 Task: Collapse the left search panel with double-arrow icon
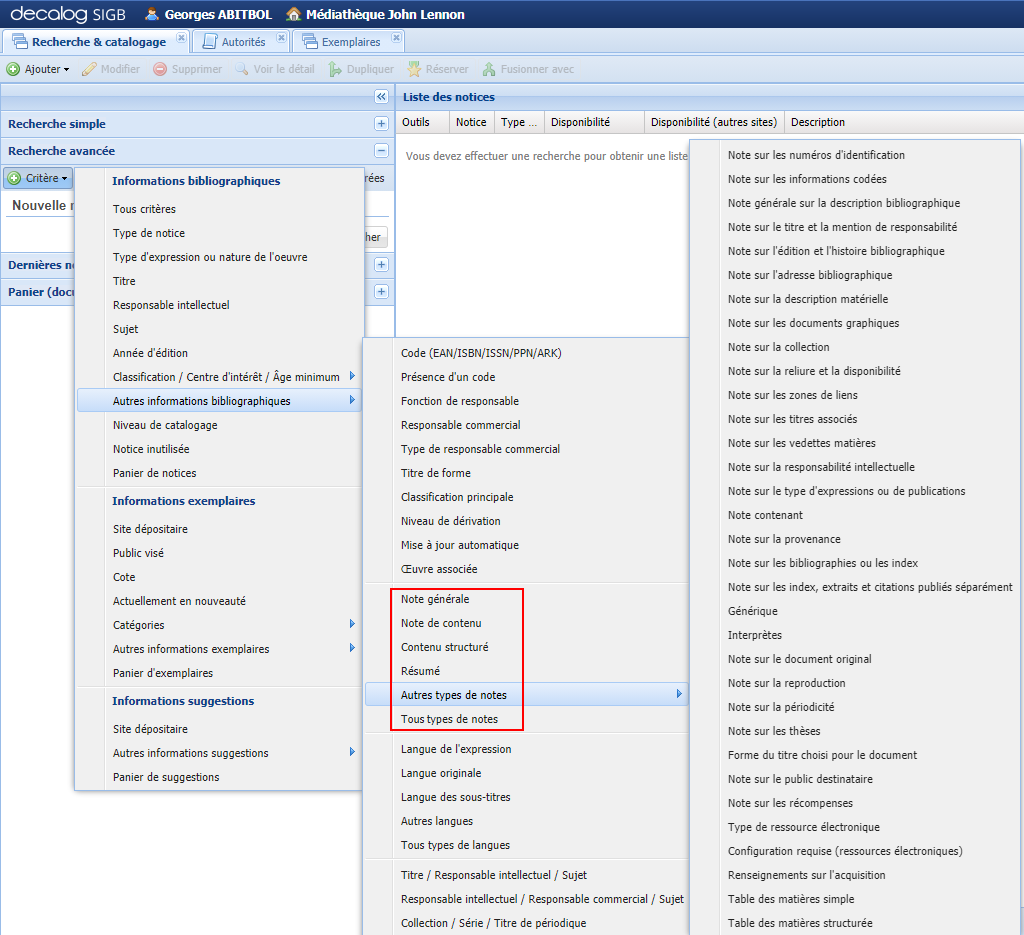[x=381, y=97]
